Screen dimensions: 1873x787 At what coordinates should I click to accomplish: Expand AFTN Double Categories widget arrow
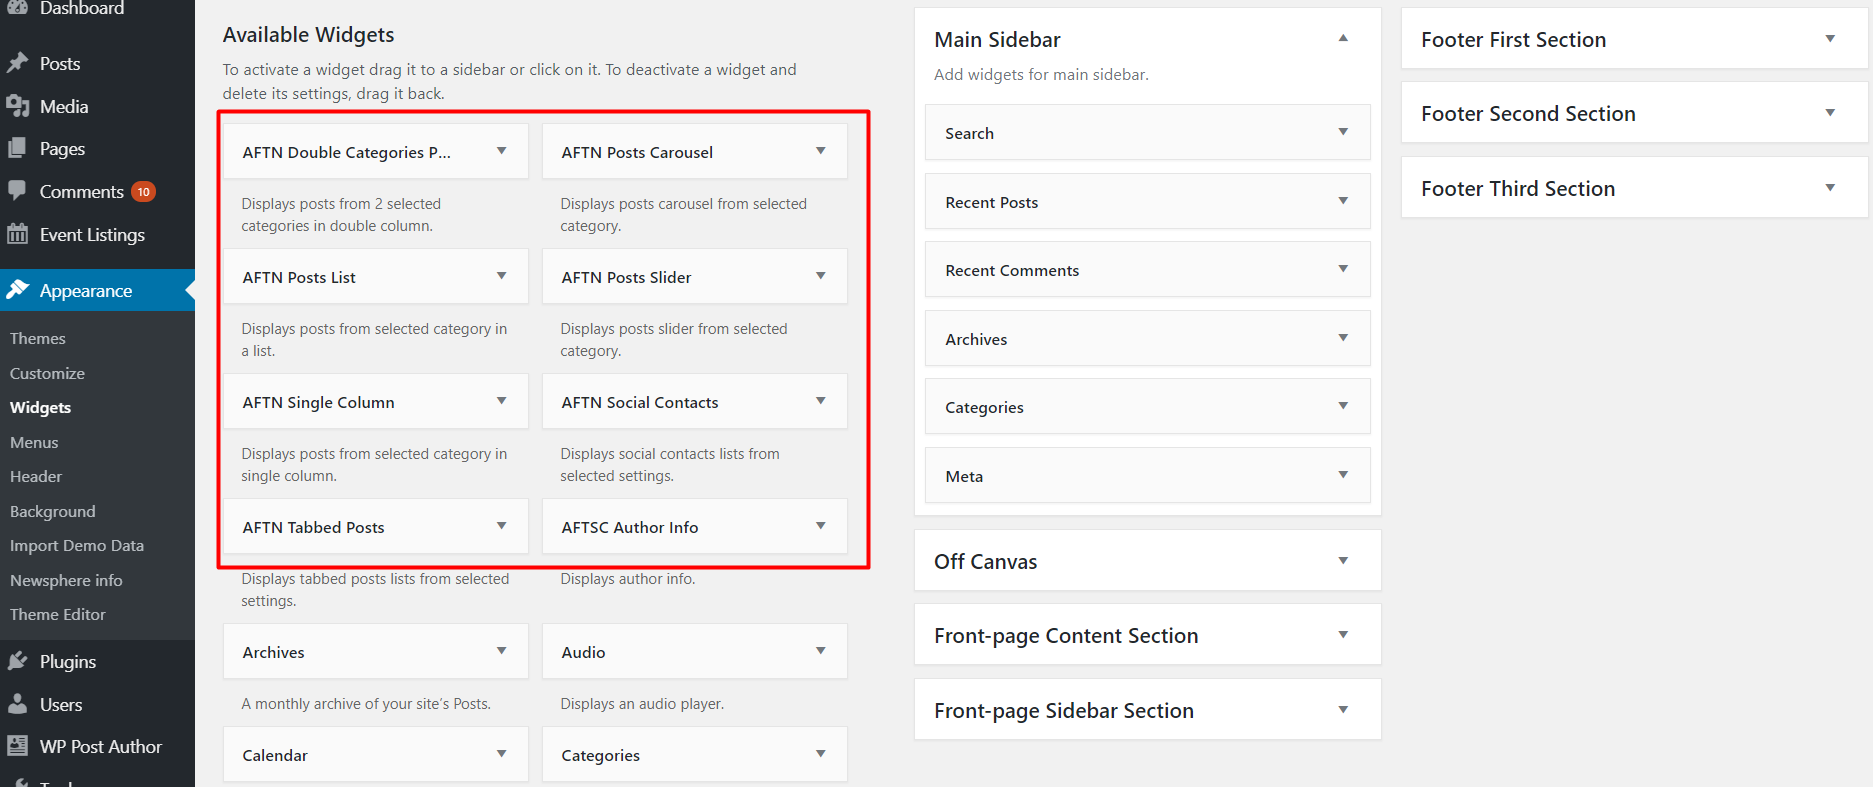point(502,151)
